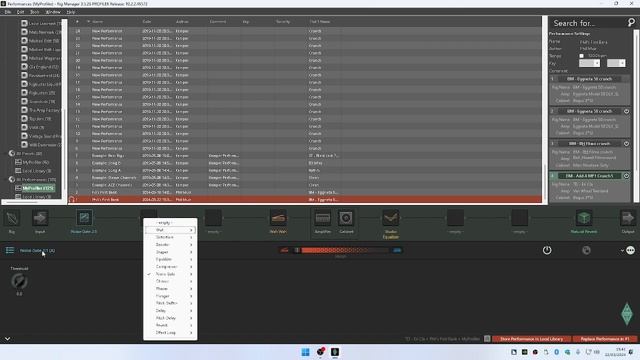Click the Date column header
Screen dimensions: 640x360
point(147,22)
